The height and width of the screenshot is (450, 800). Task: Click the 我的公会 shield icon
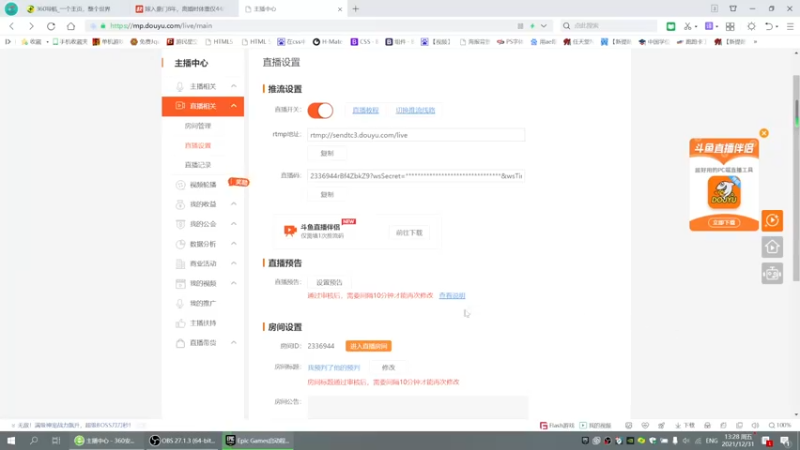pyautogui.click(x=180, y=224)
